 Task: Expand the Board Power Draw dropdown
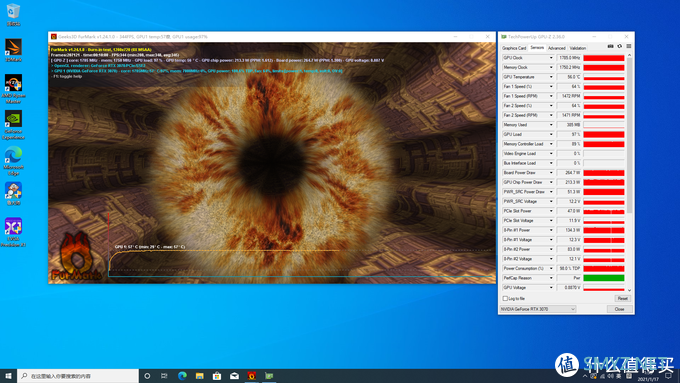tap(551, 173)
